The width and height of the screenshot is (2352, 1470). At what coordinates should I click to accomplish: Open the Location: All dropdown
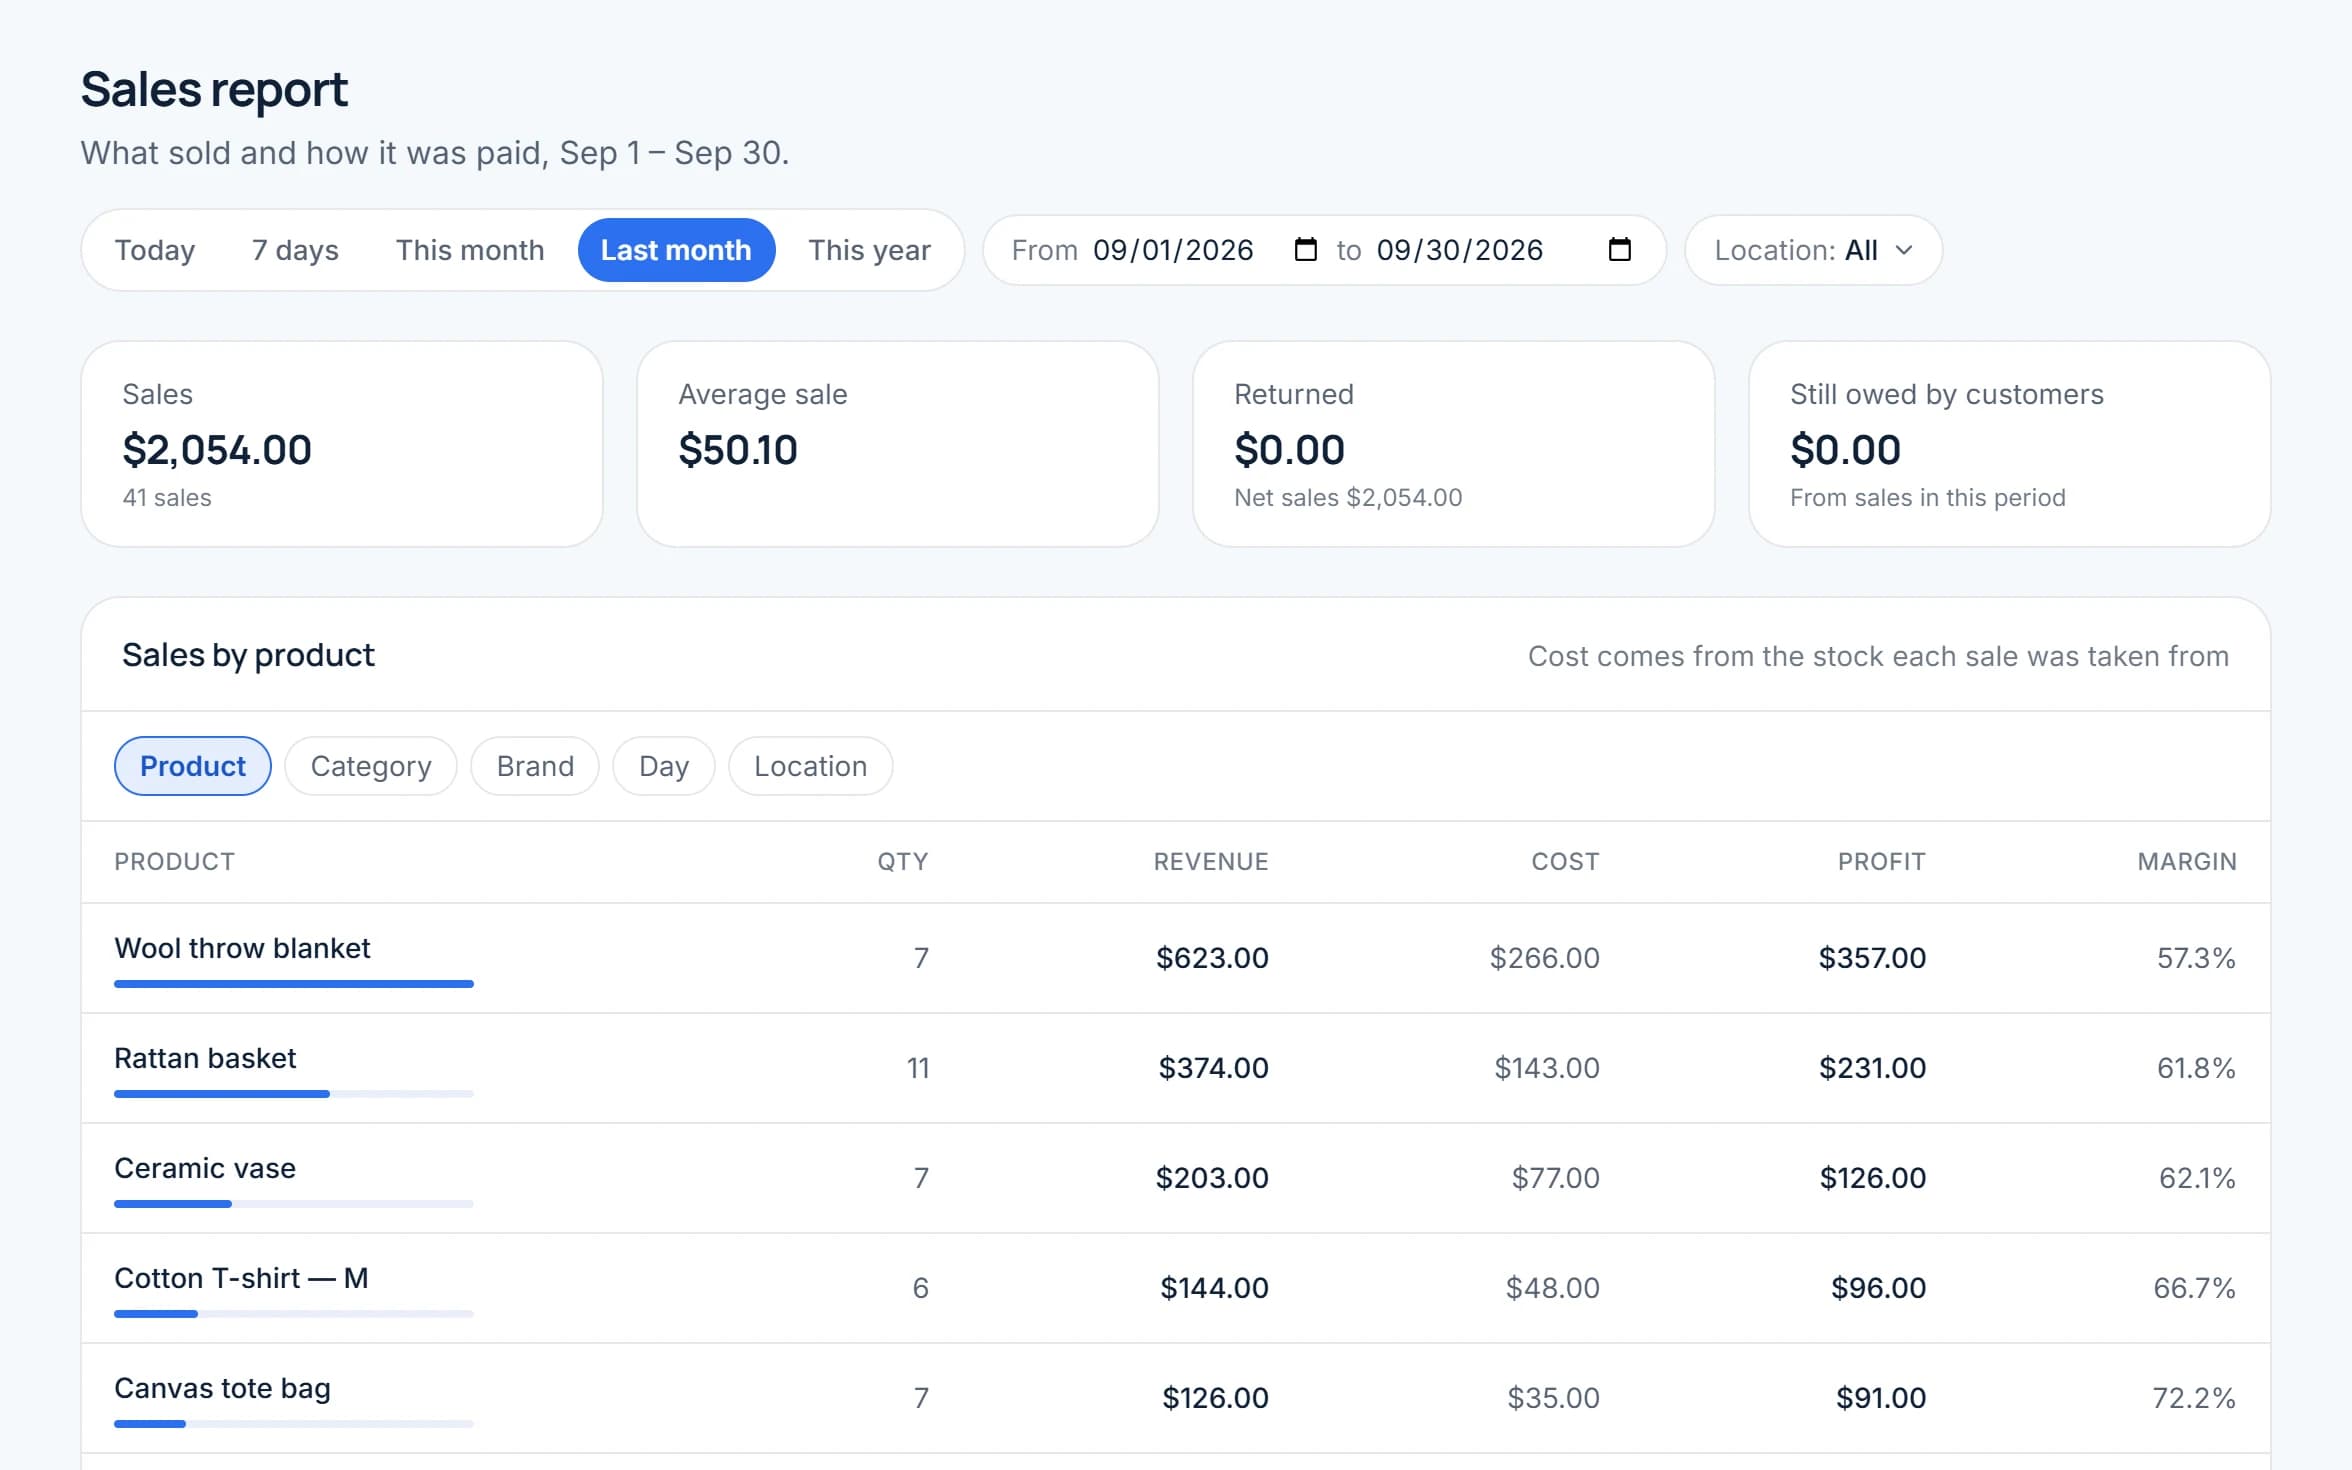[x=1813, y=250]
